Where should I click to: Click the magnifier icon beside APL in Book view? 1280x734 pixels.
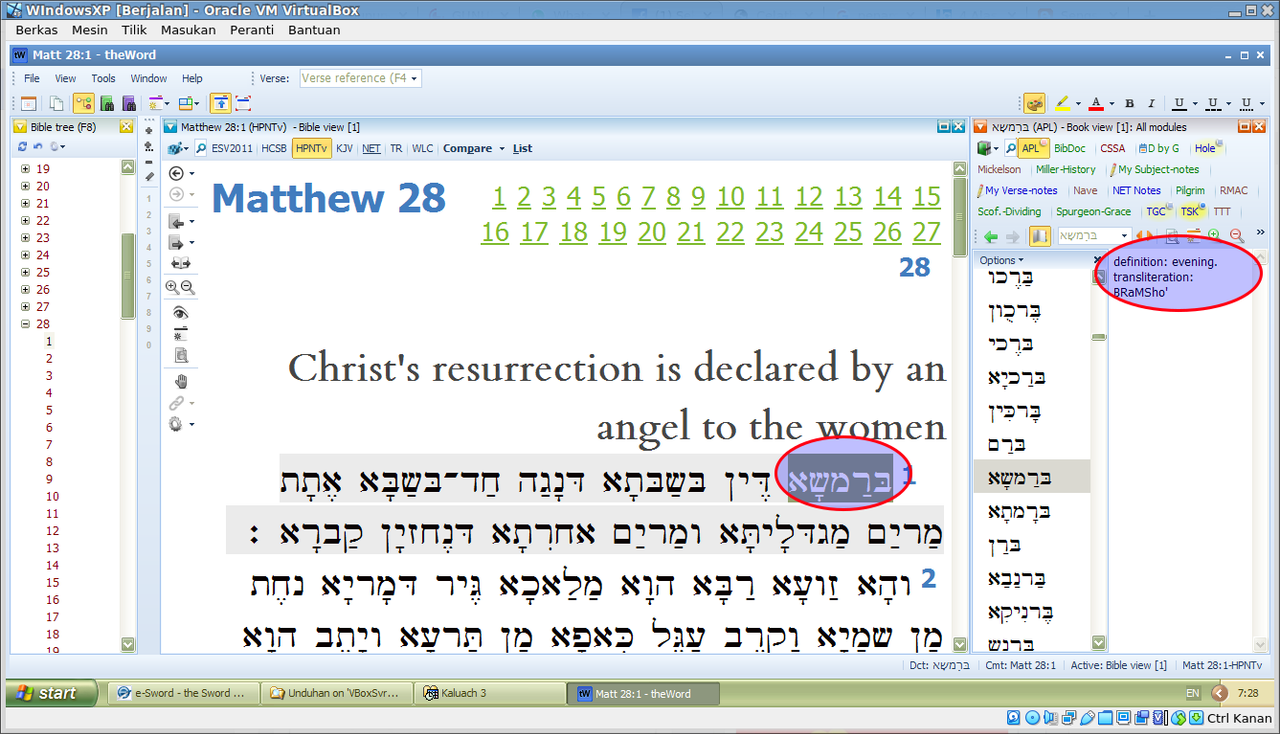1011,148
